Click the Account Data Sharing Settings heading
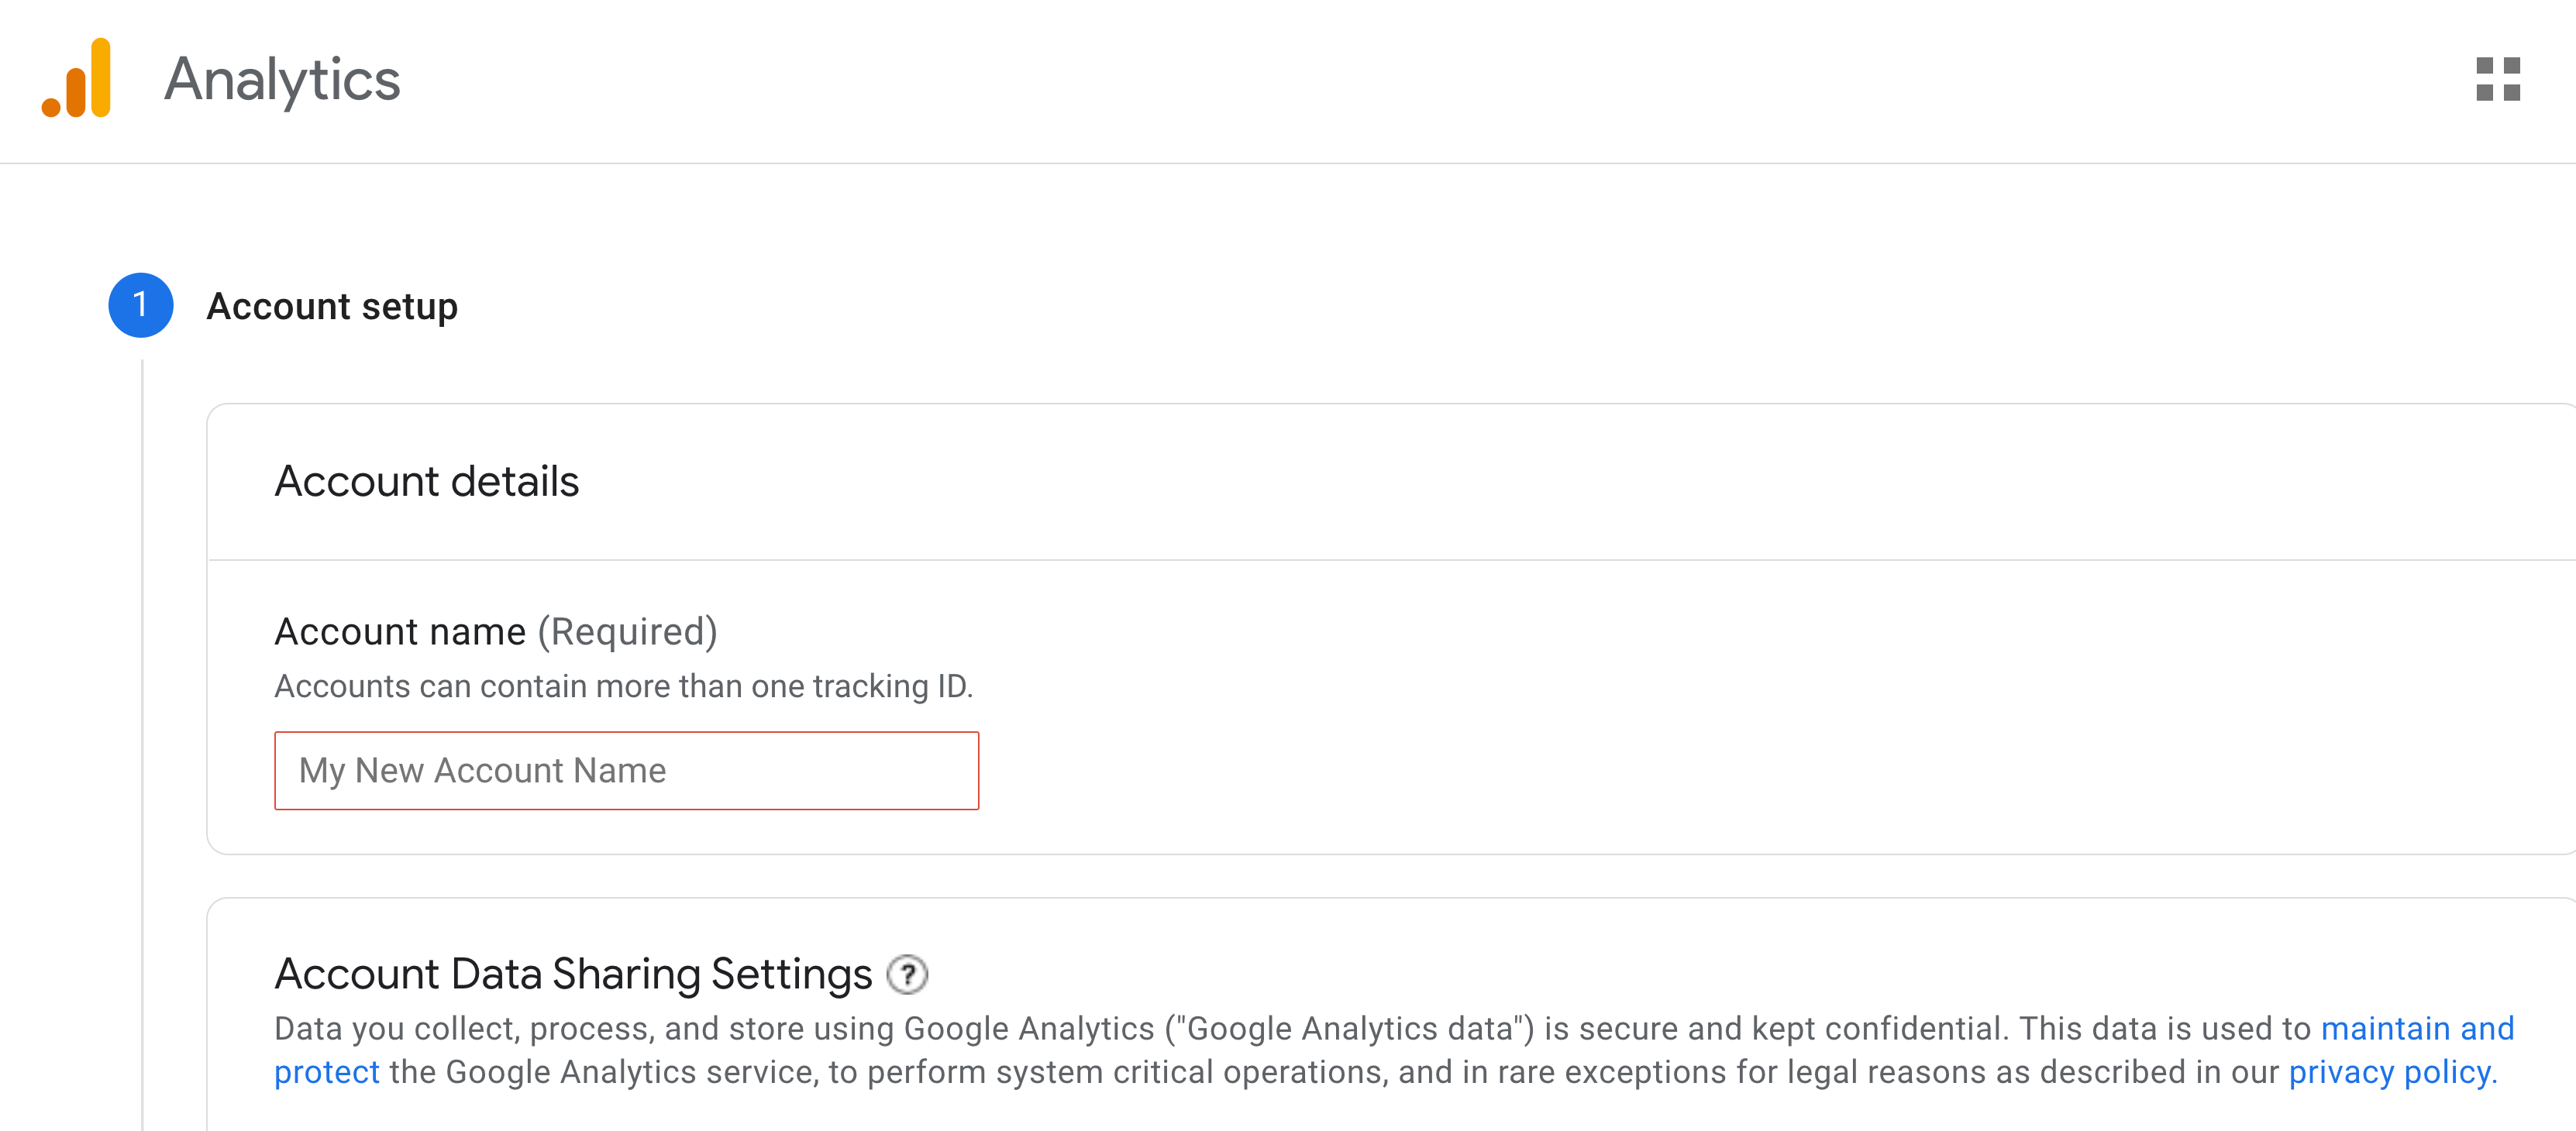Screen dimensions: 2576x1131 point(573,974)
